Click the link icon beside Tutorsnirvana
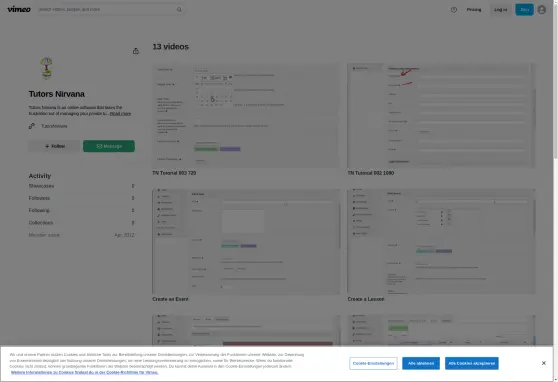The width and height of the screenshot is (558, 382). click(32, 126)
